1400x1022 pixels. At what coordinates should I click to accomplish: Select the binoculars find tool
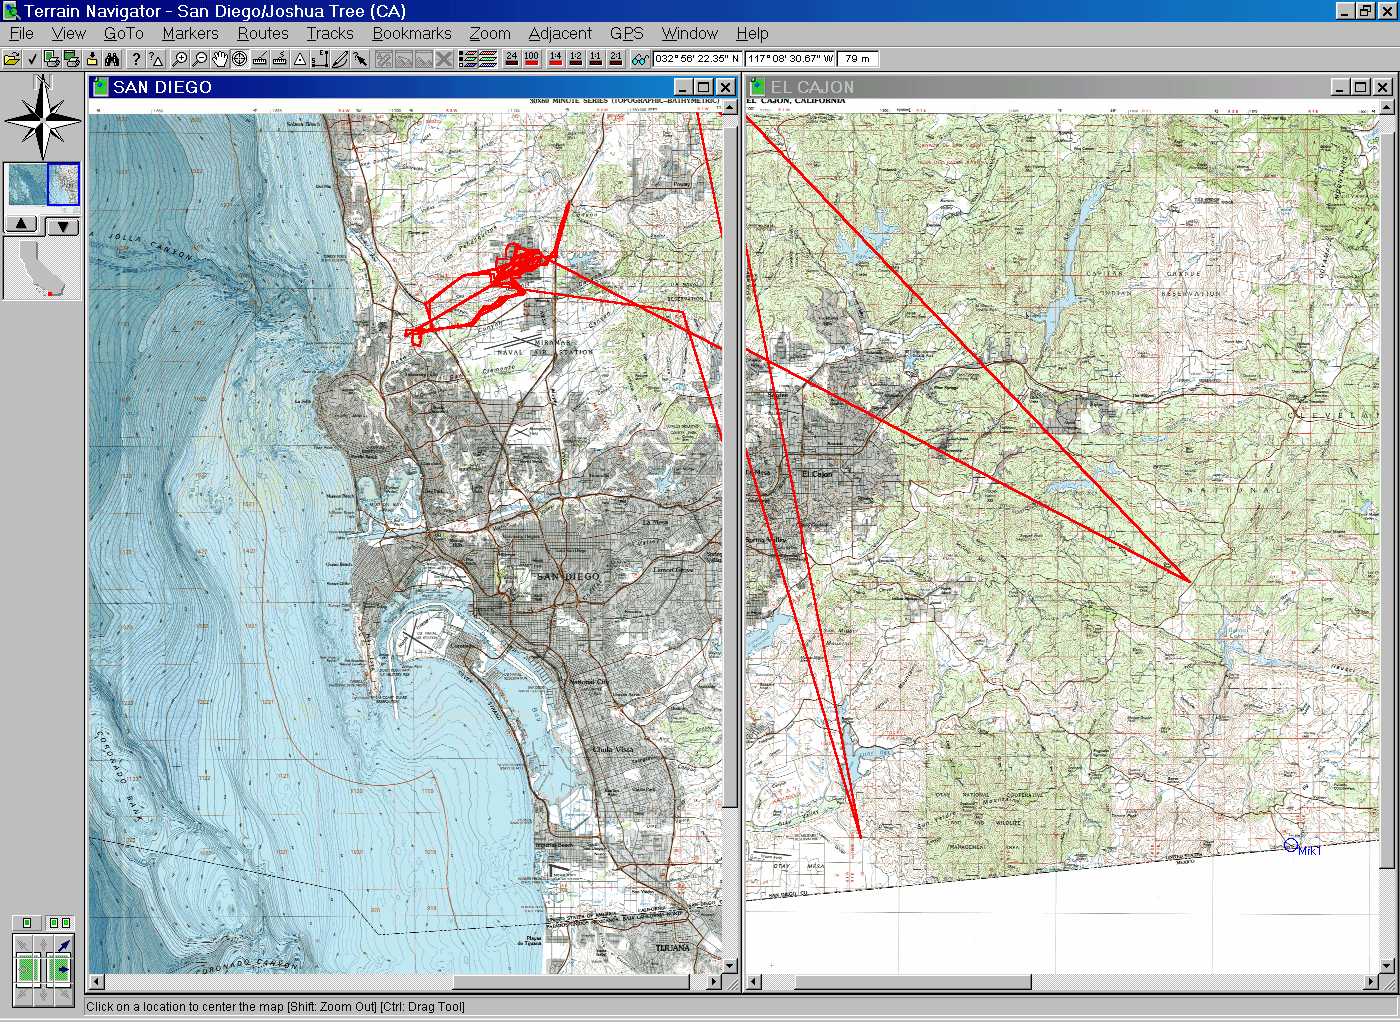[112, 59]
